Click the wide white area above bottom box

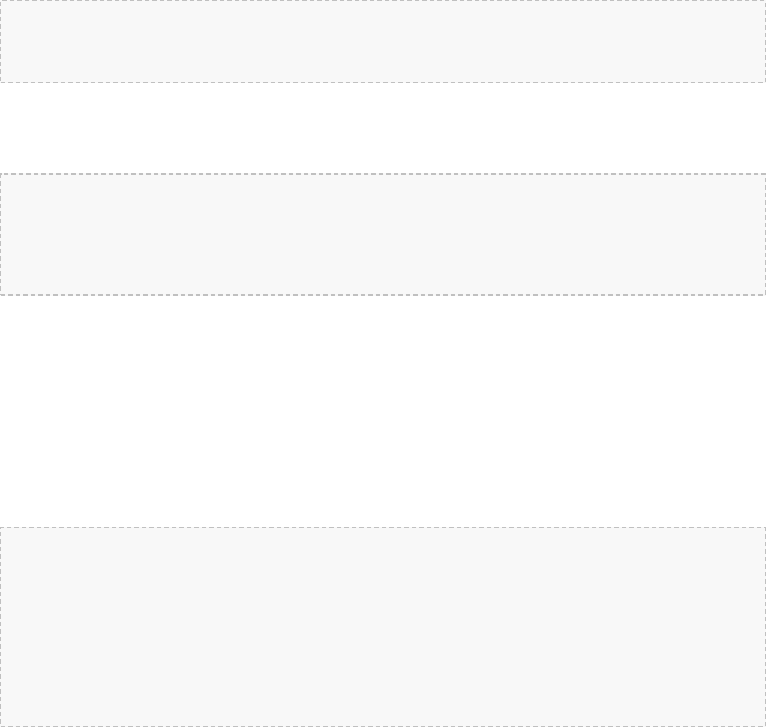pyautogui.click(x=383, y=410)
